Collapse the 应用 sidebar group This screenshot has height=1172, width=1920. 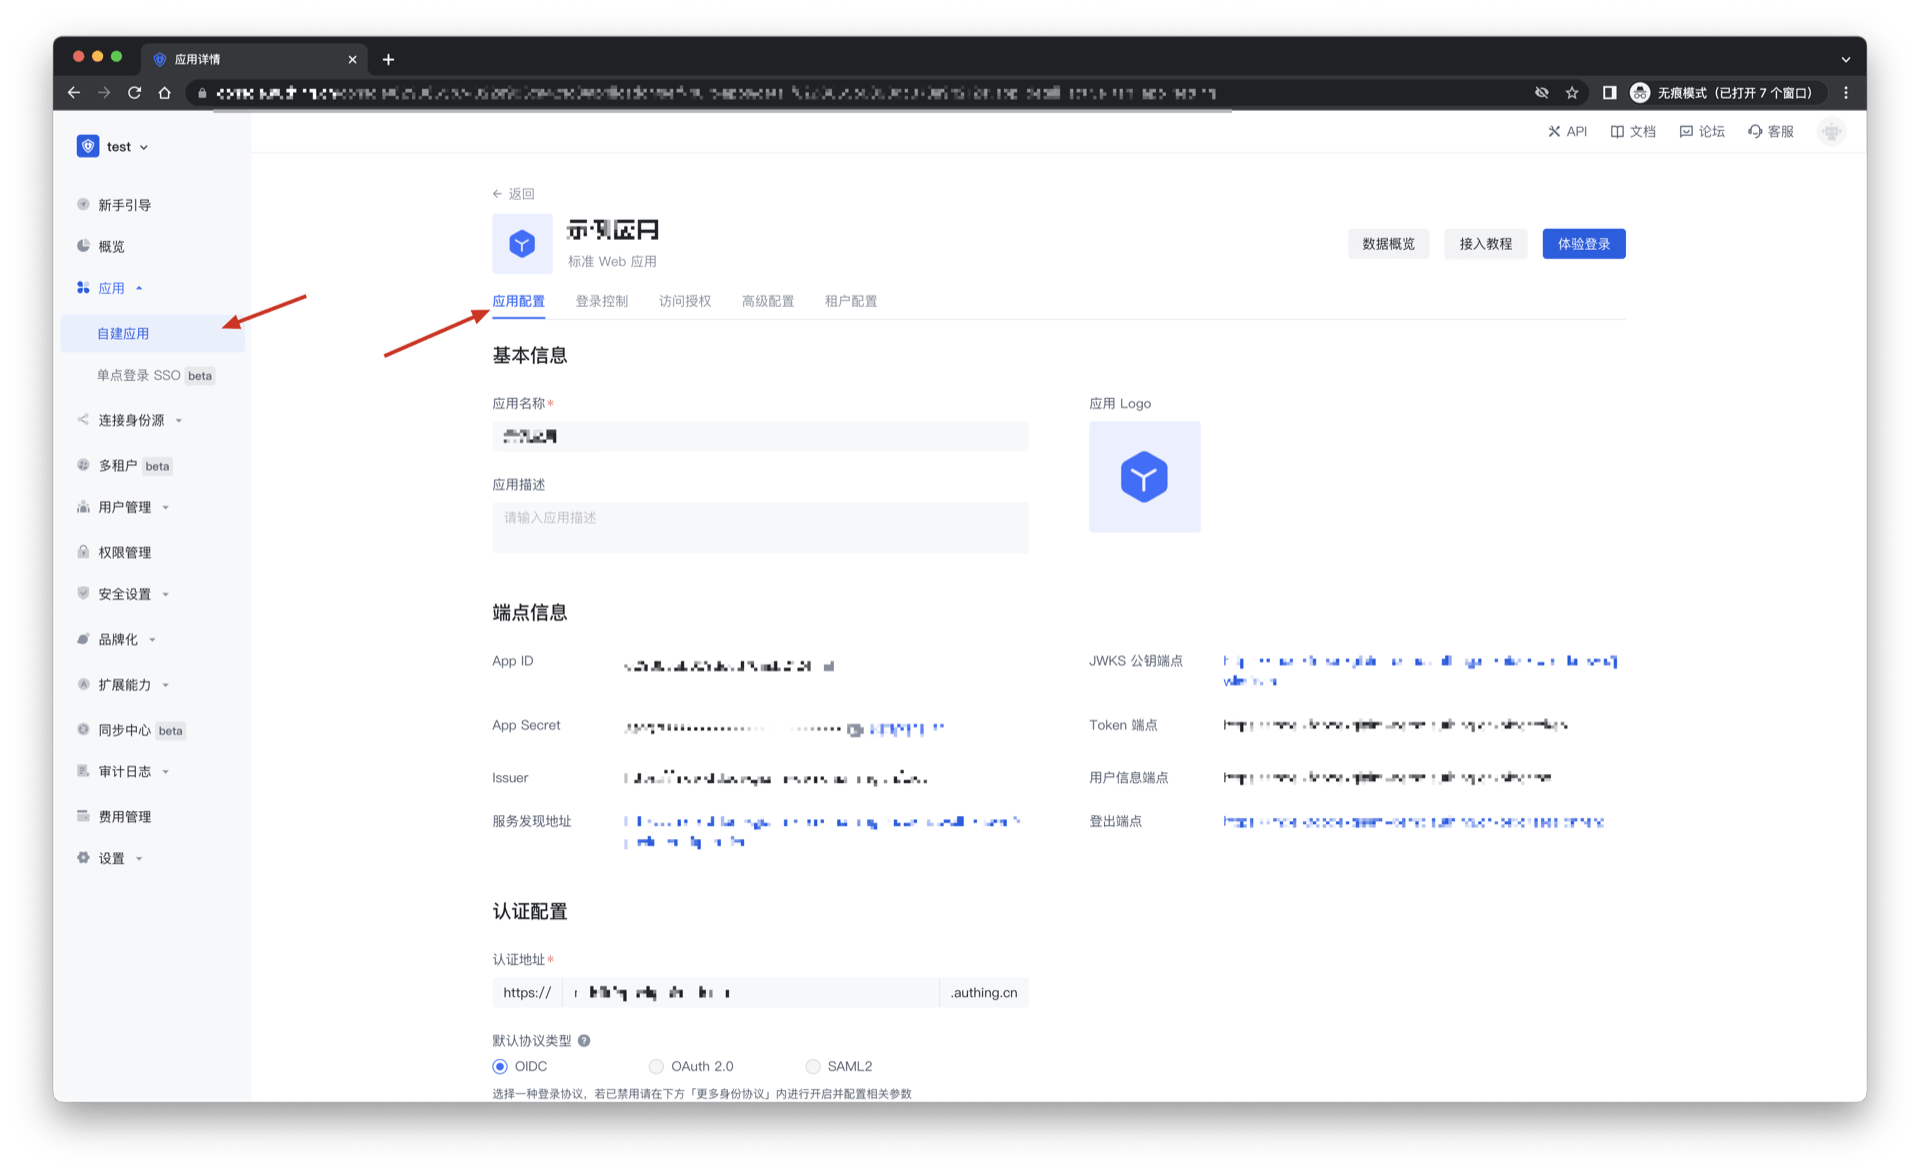(x=113, y=287)
